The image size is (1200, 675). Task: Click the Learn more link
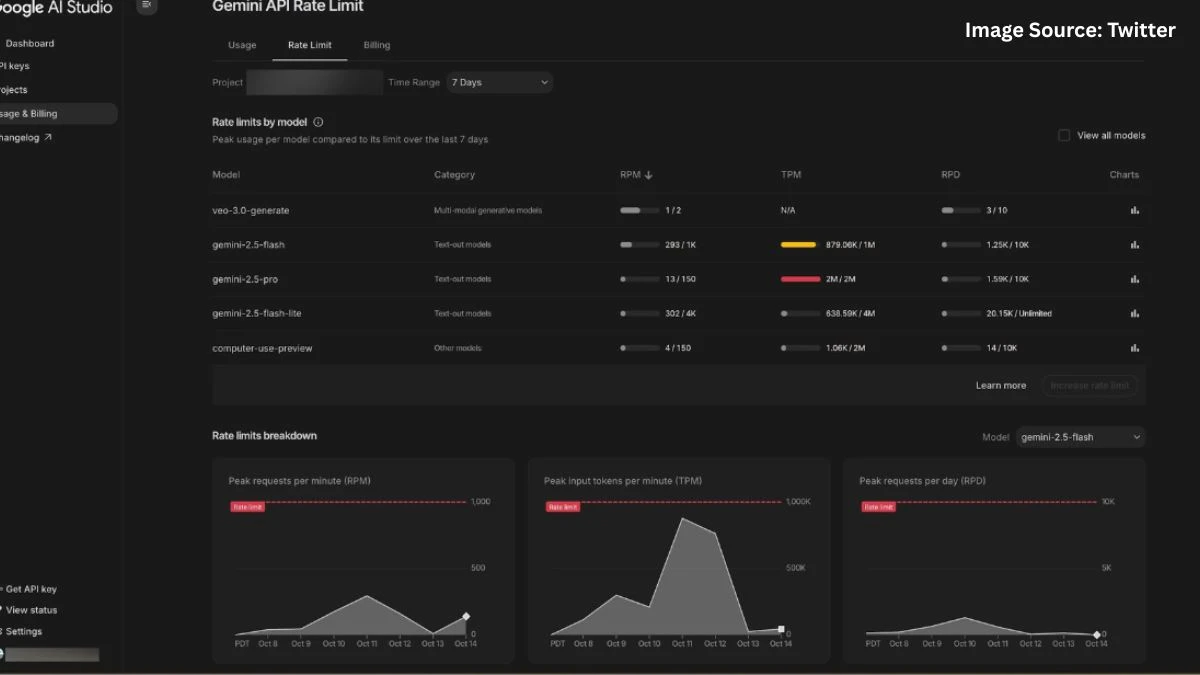pos(1000,385)
